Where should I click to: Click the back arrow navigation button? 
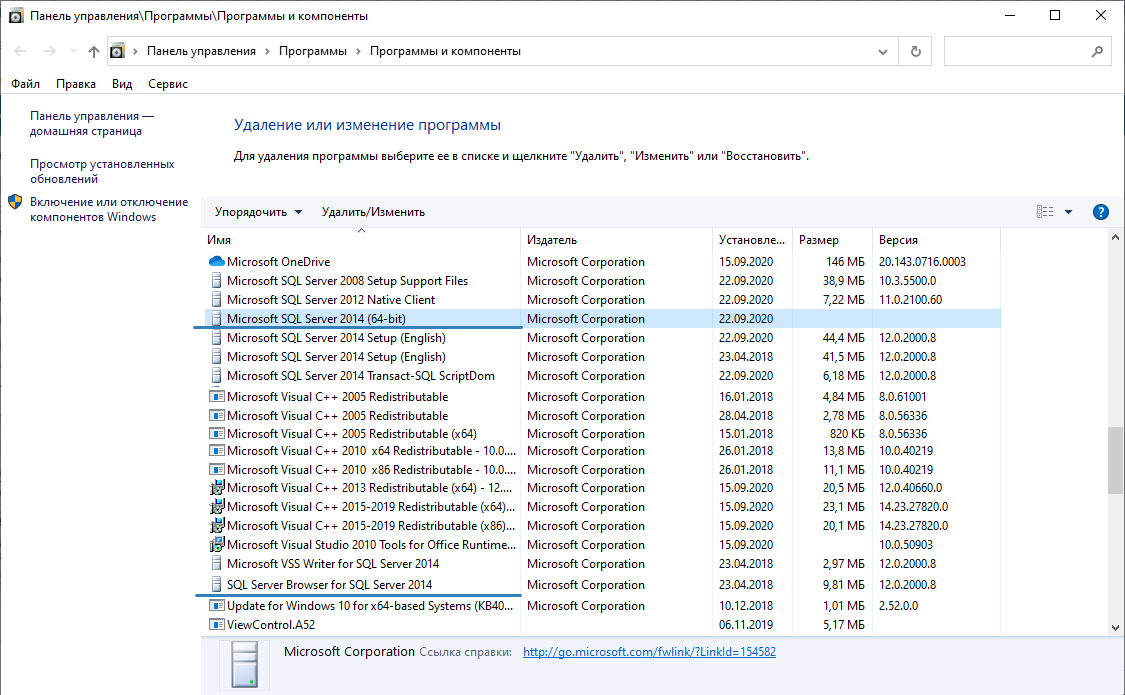[x=20, y=51]
